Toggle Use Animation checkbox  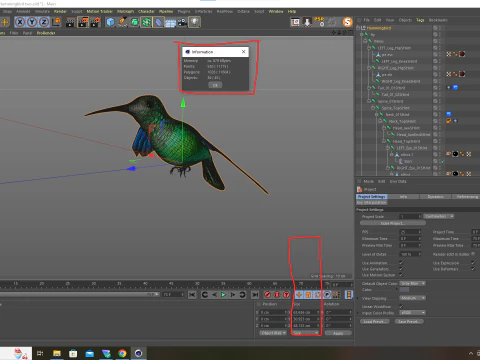pyautogui.click(x=401, y=263)
